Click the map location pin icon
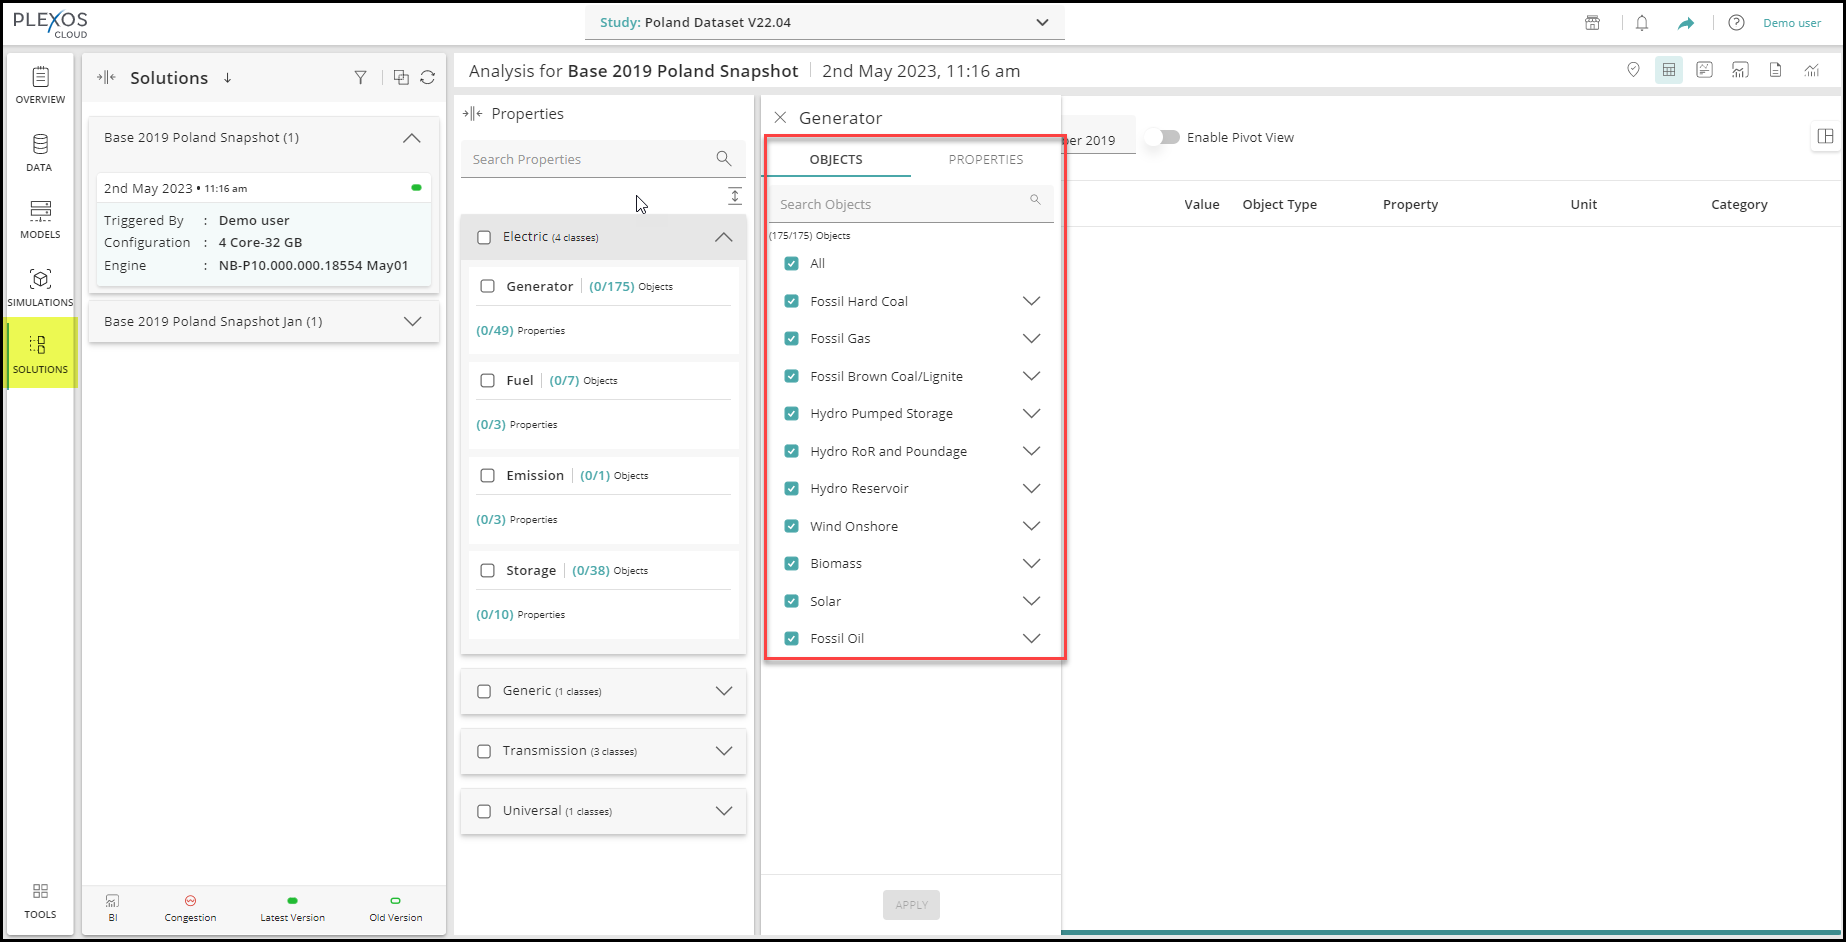The height and width of the screenshot is (942, 1846). (x=1633, y=70)
